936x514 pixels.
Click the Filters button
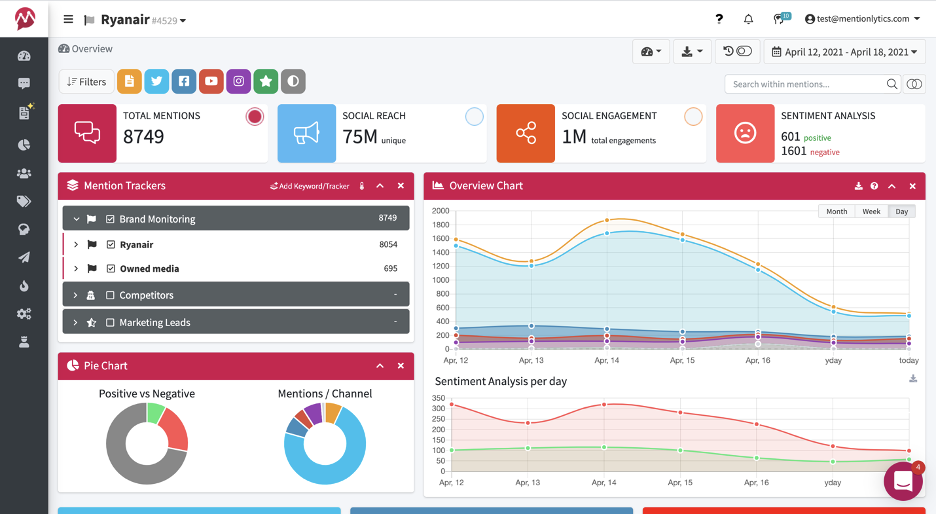pyautogui.click(x=87, y=82)
